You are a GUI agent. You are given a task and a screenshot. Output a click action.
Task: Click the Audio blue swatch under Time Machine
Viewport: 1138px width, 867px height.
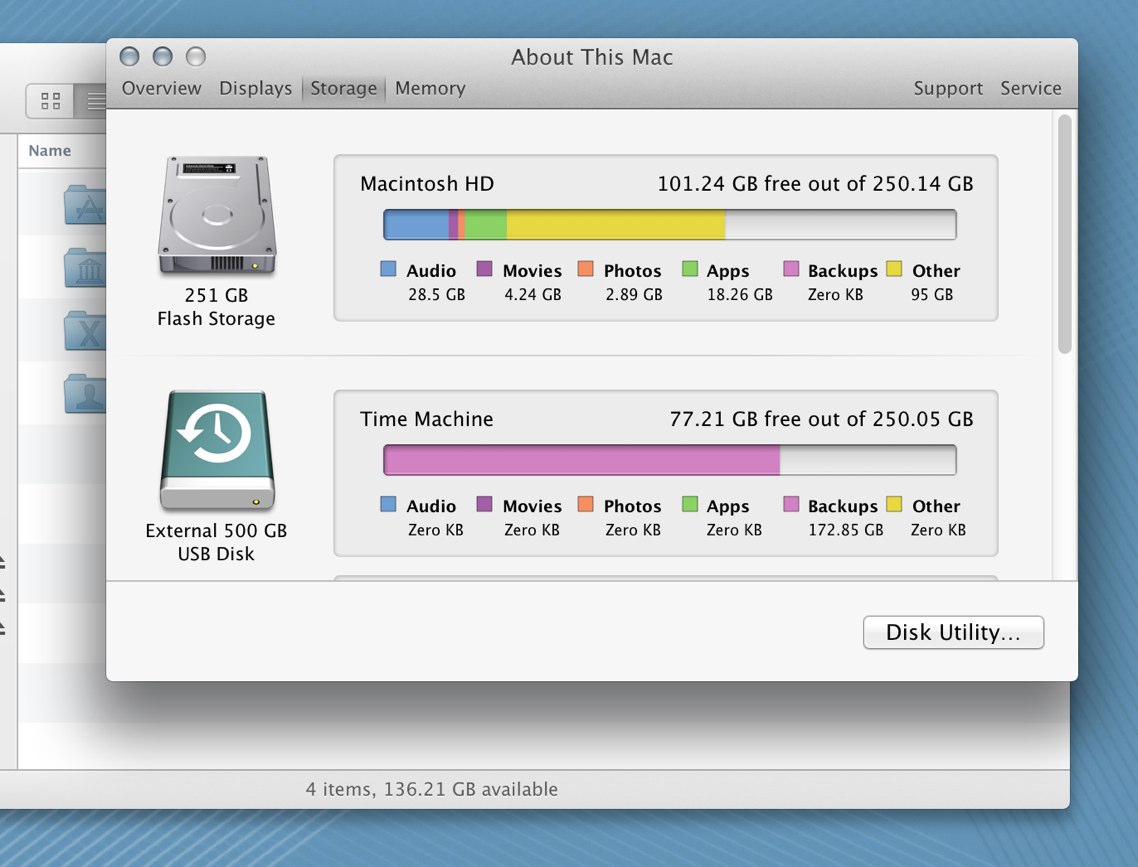point(388,504)
